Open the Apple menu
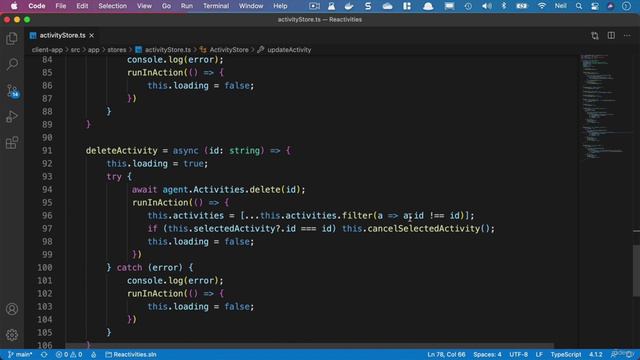The height and width of the screenshot is (360, 640). coord(14,6)
